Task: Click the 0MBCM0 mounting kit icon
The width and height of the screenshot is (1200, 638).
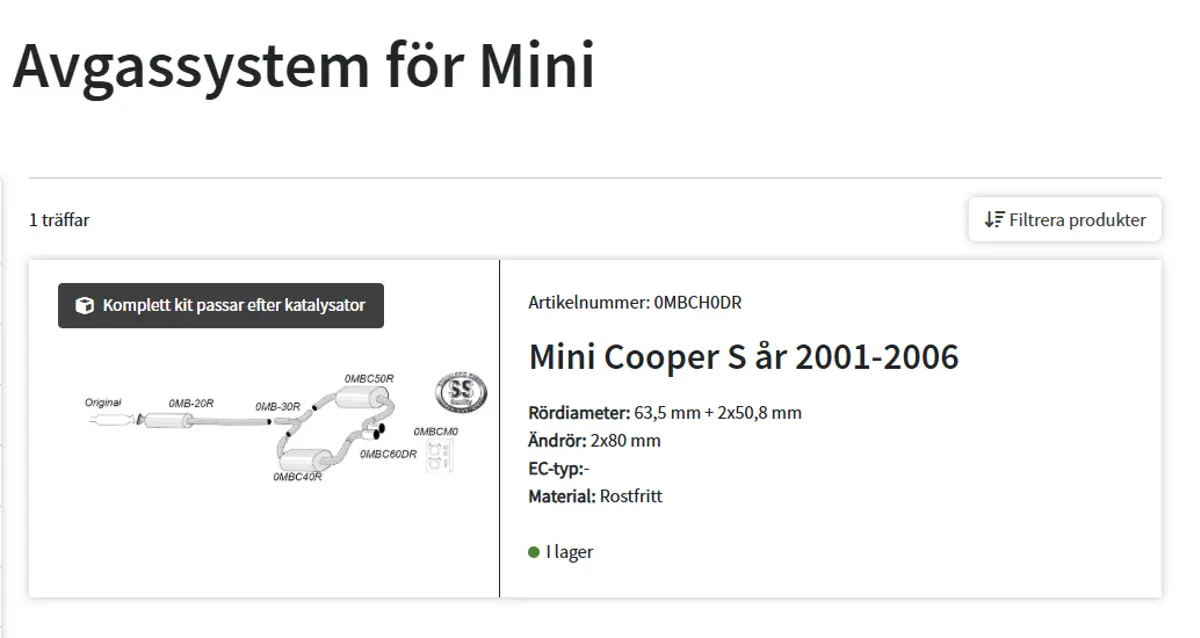Action: coord(437,455)
